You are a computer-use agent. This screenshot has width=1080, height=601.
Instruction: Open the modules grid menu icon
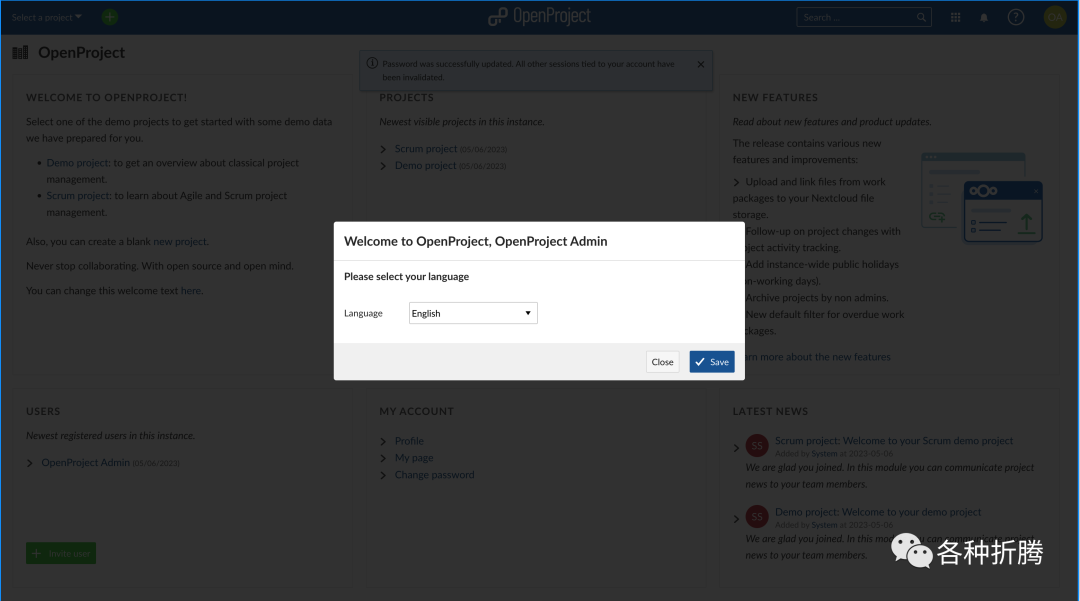(955, 17)
